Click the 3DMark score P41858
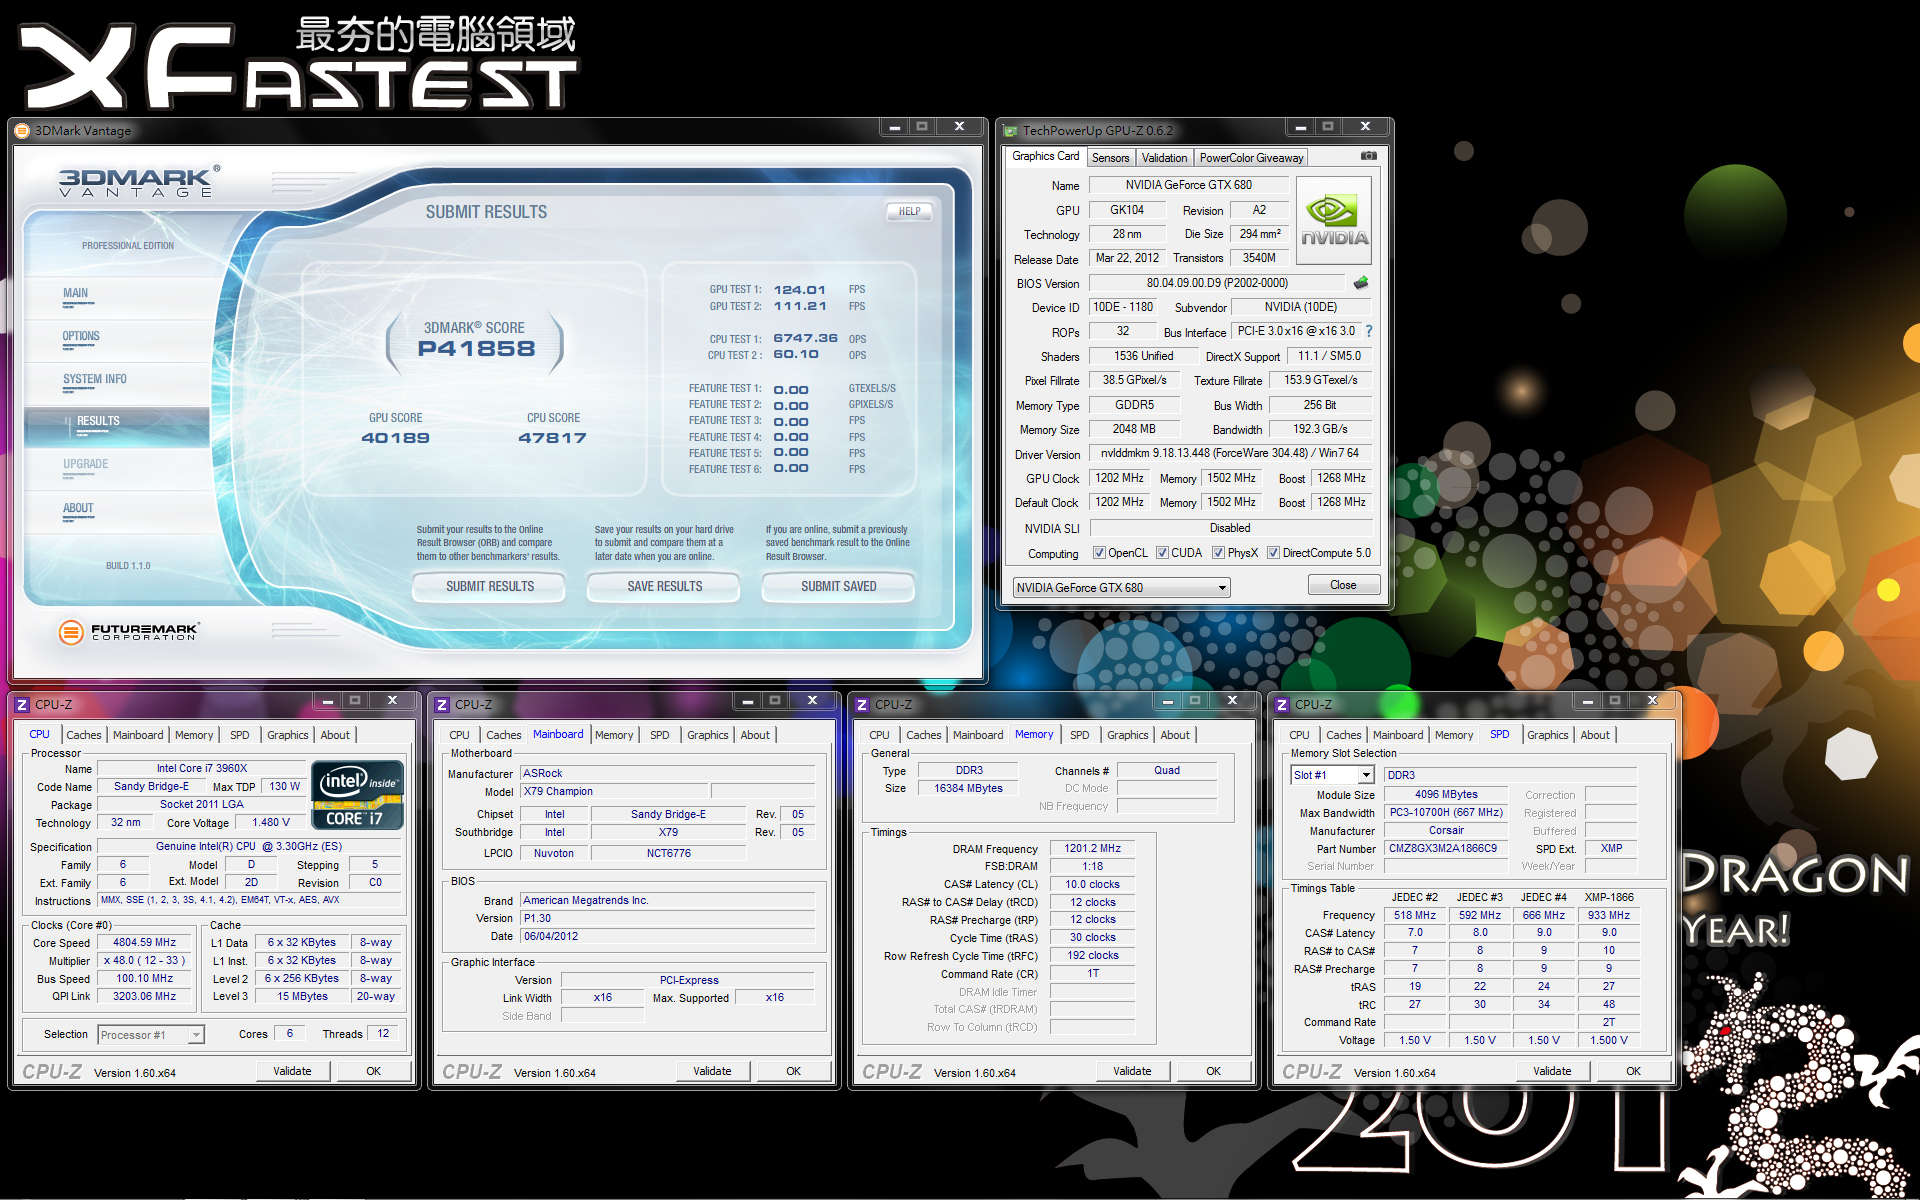The height and width of the screenshot is (1200, 1920). [x=476, y=349]
